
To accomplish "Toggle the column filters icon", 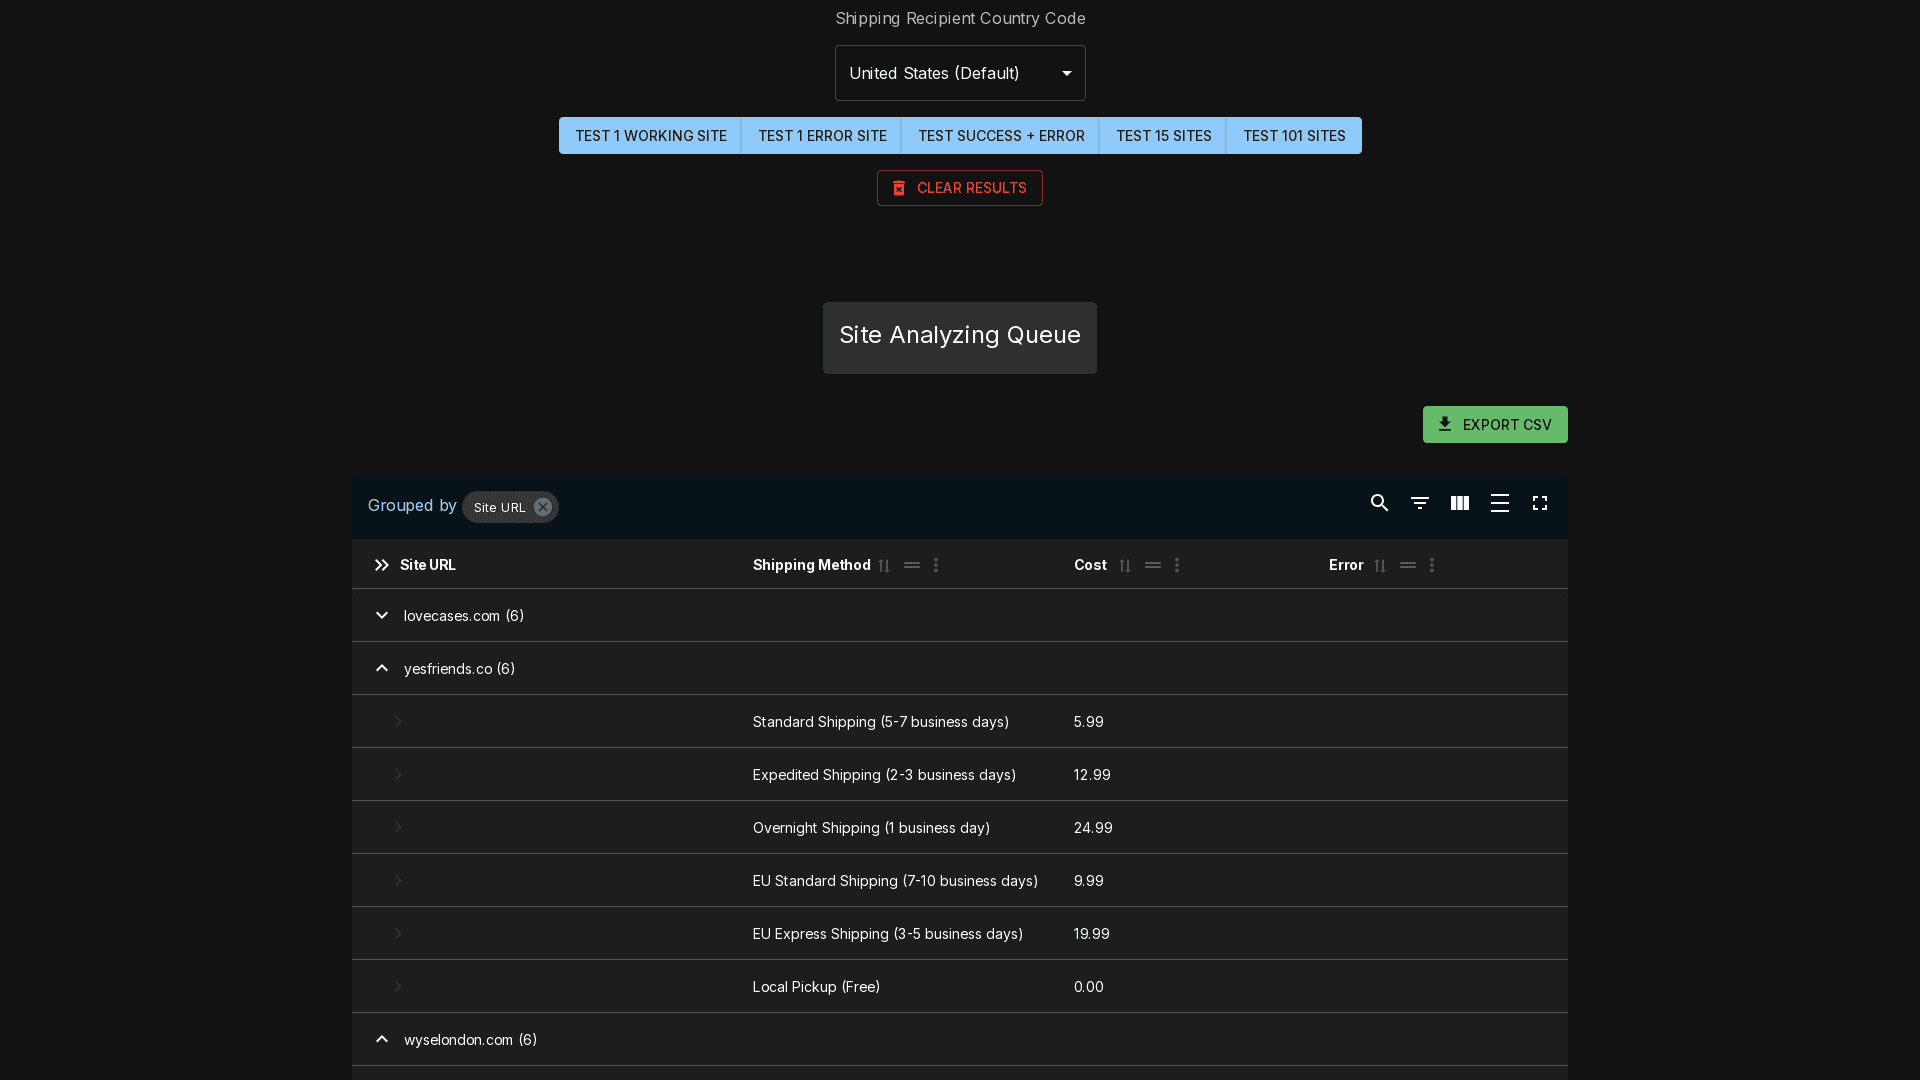I will (1419, 503).
